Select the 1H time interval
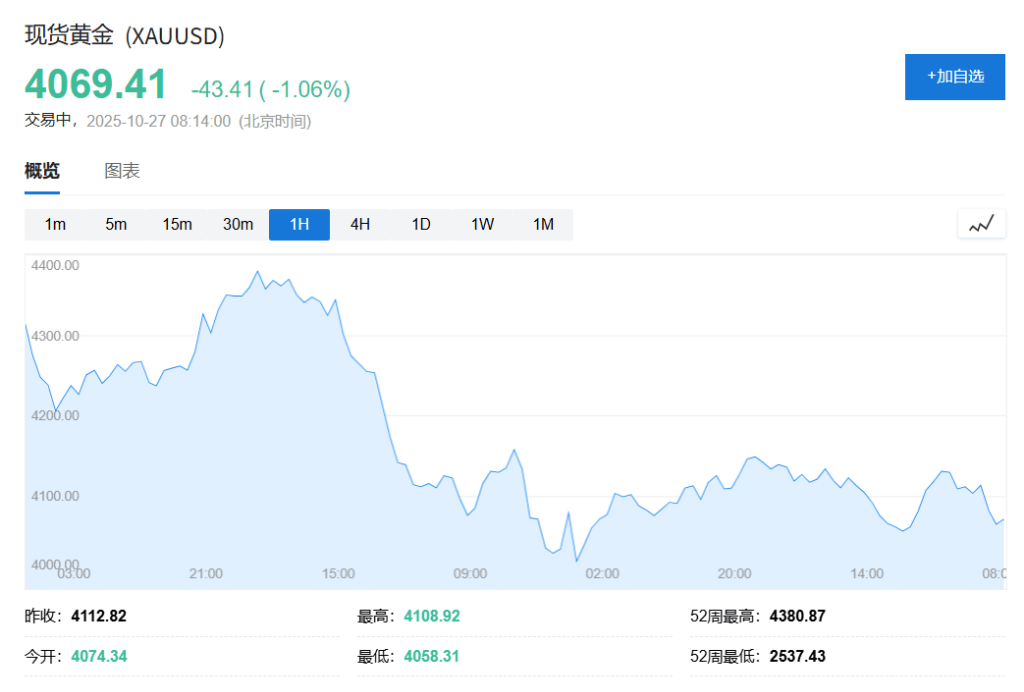 (299, 224)
